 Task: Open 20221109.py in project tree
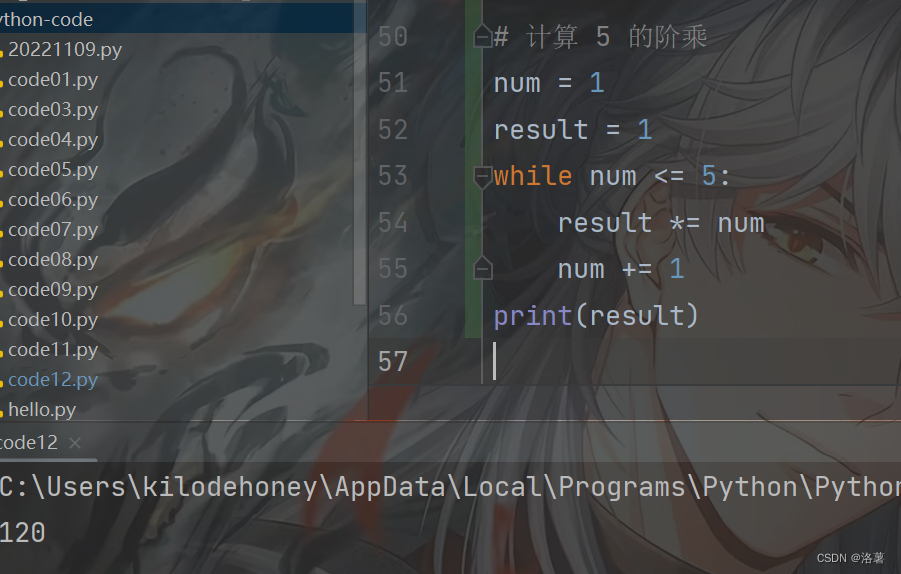[64, 50]
